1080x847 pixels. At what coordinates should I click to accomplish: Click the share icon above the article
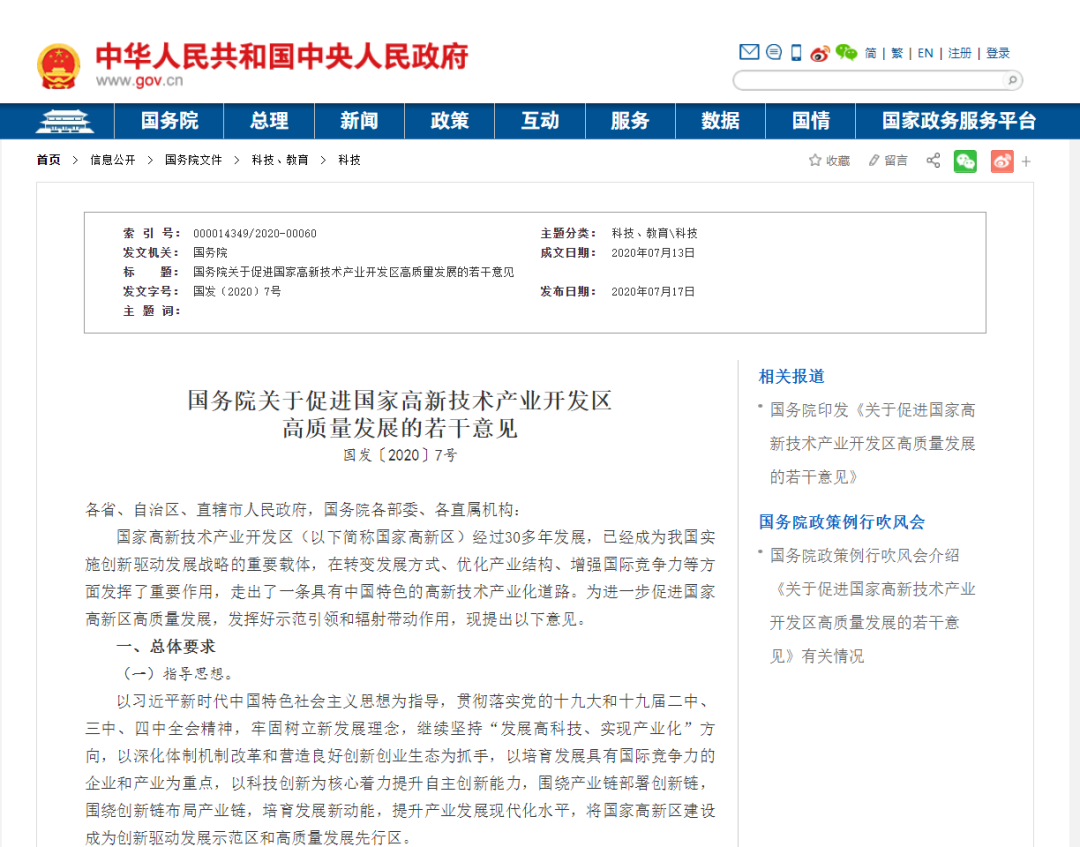coord(933,161)
